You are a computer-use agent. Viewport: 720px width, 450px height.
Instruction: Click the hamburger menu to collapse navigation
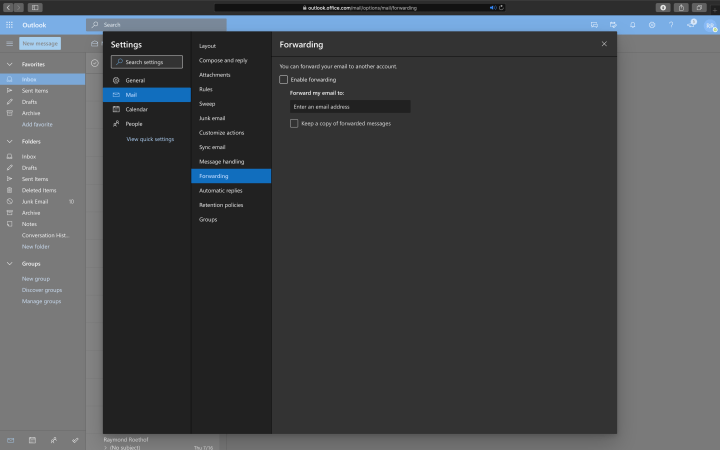click(9, 43)
